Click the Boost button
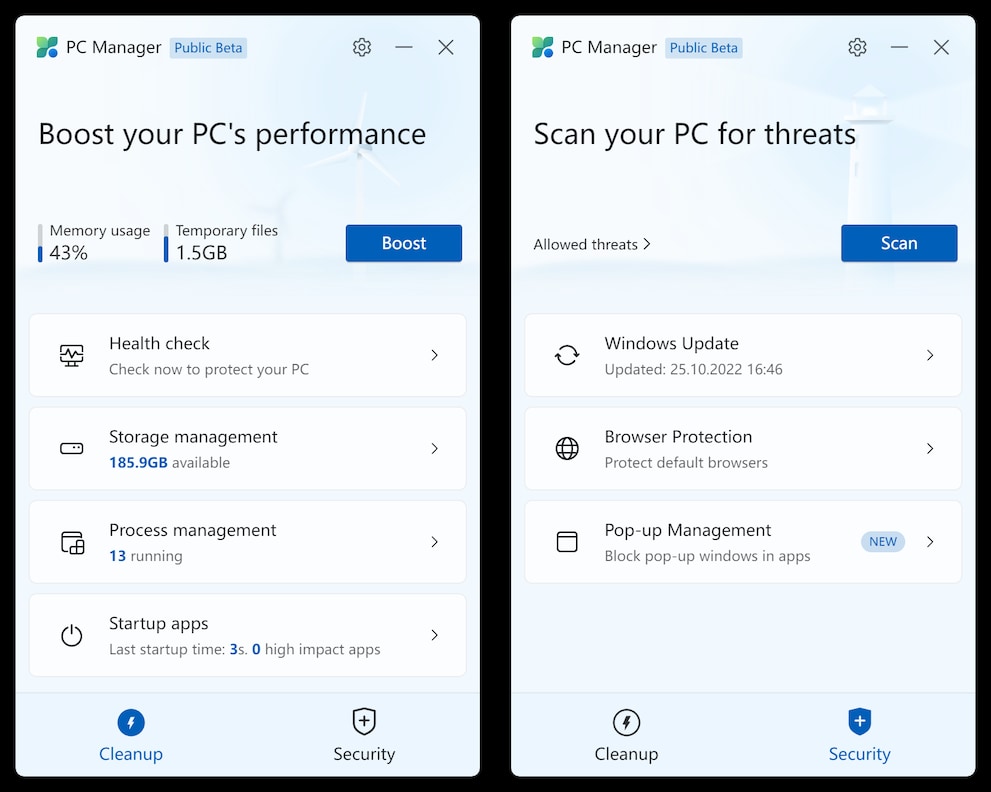 403,243
